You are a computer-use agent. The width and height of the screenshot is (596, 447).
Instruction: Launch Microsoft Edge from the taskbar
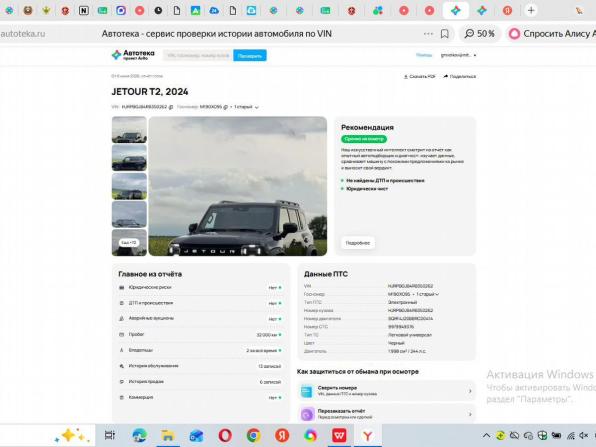(x=139, y=435)
